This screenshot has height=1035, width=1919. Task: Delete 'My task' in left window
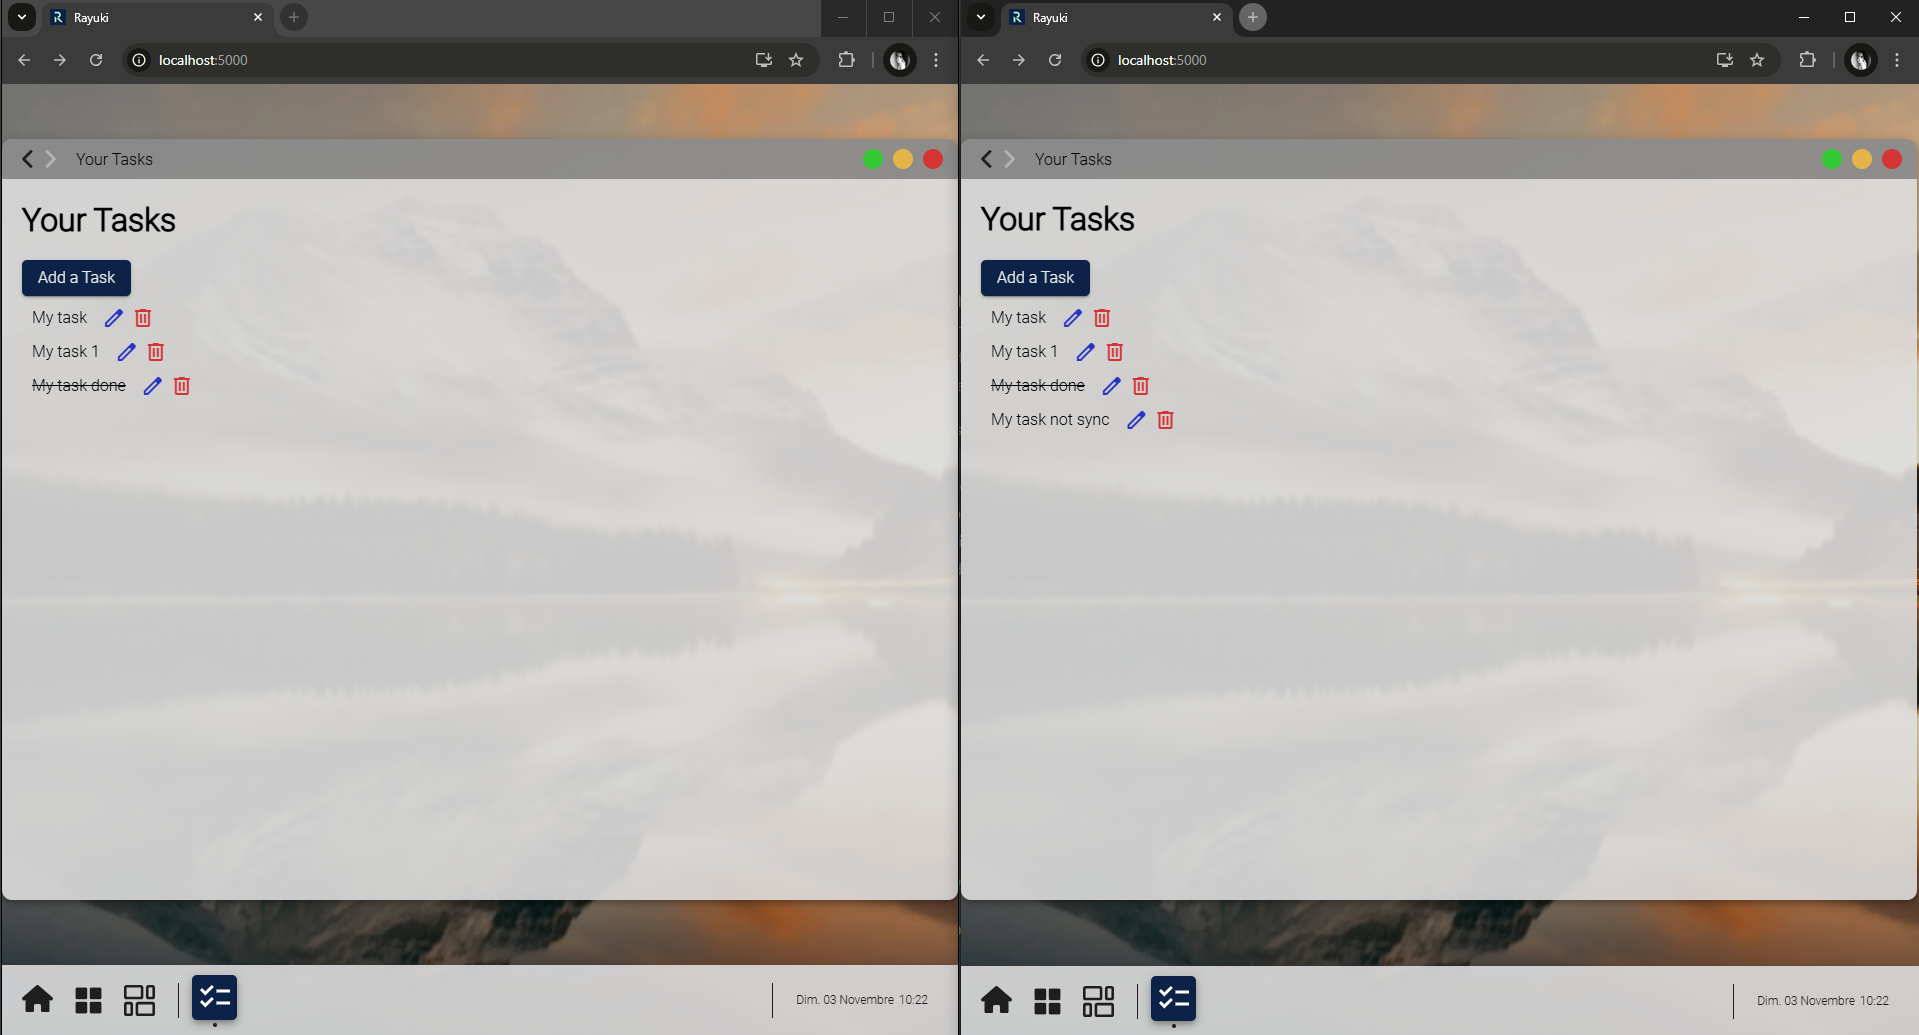click(143, 318)
